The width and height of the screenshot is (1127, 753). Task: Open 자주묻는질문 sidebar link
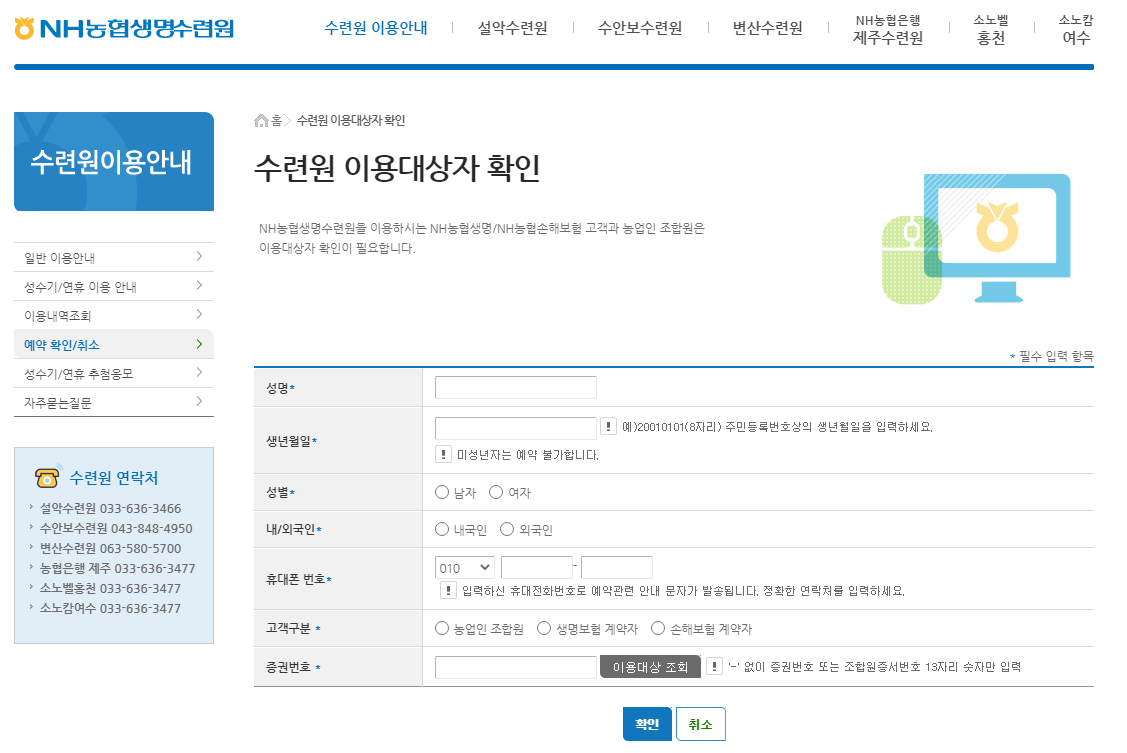click(x=58, y=403)
